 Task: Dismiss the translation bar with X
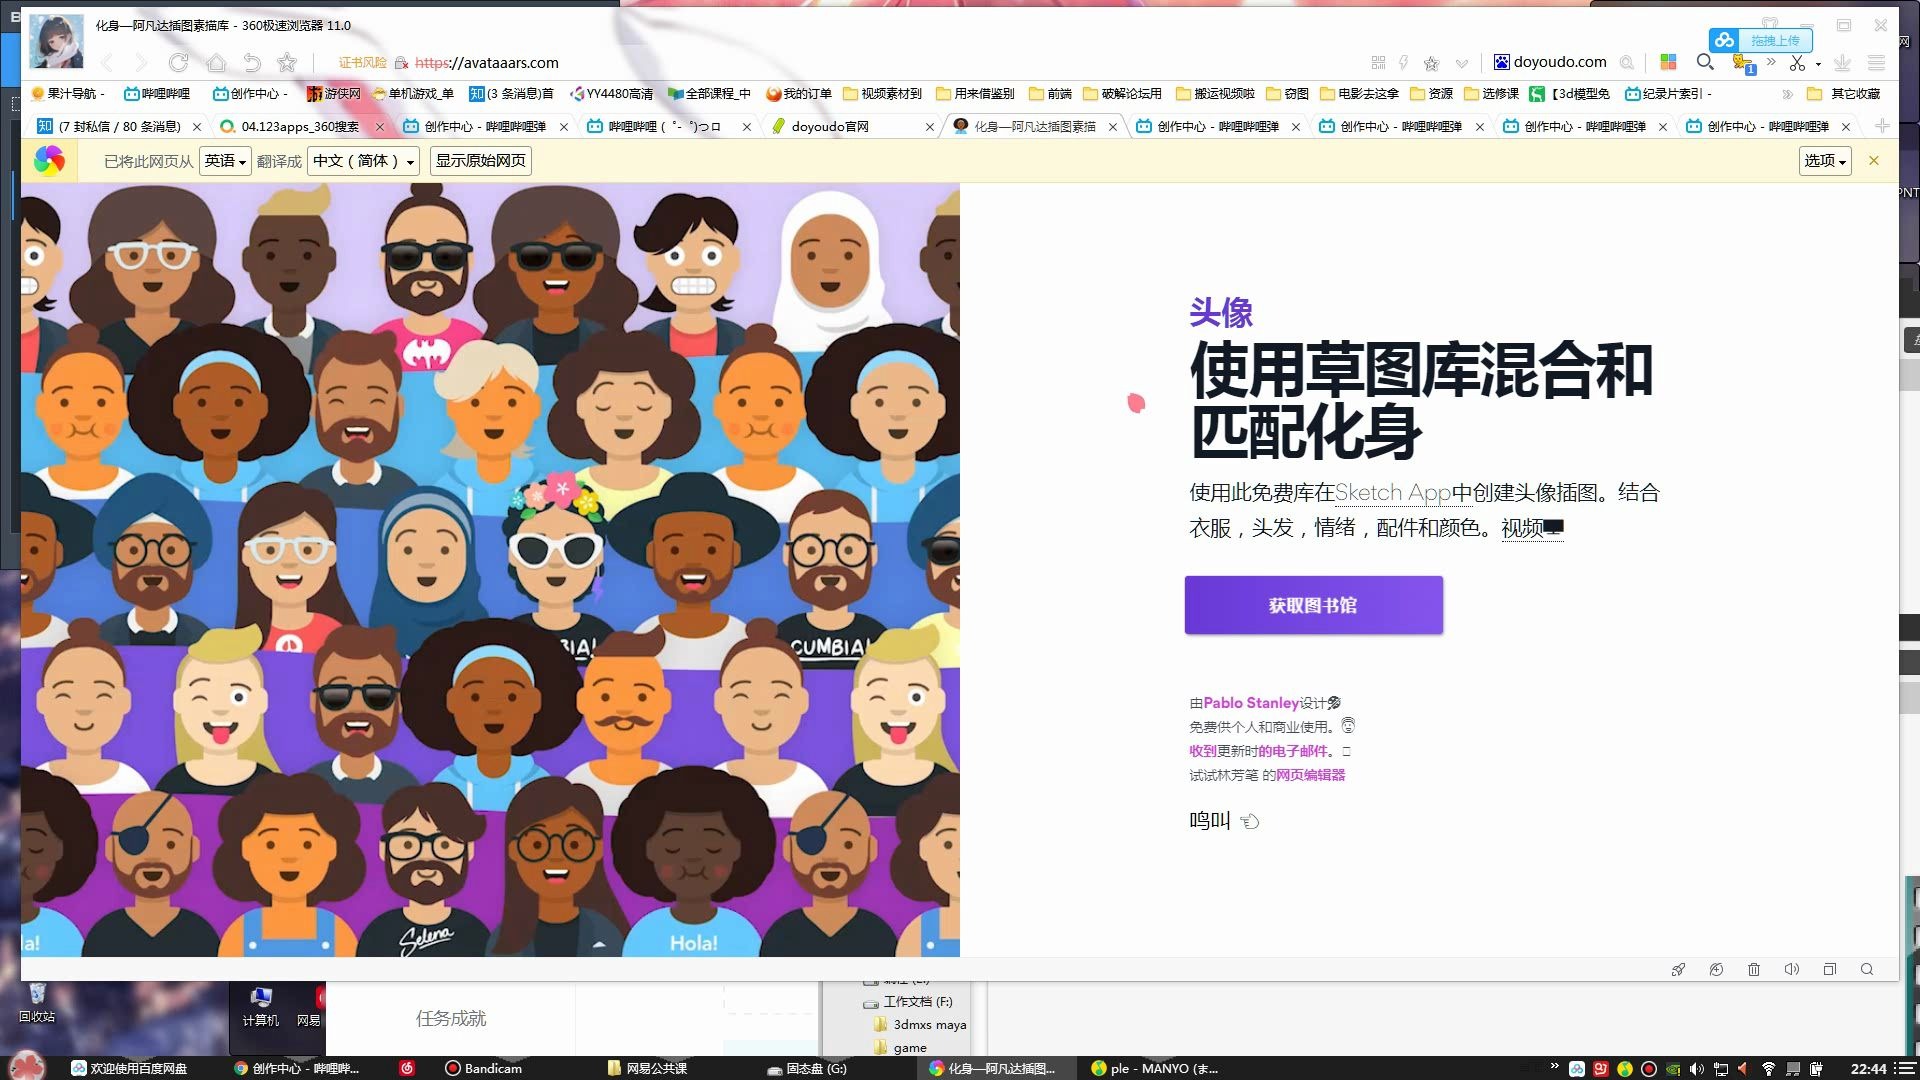(x=1874, y=160)
